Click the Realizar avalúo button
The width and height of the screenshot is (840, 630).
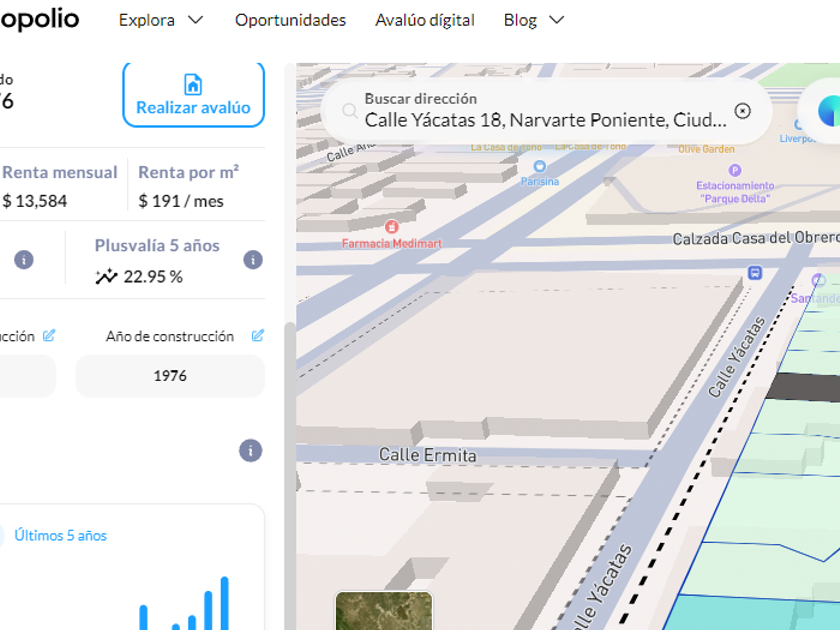point(193,95)
